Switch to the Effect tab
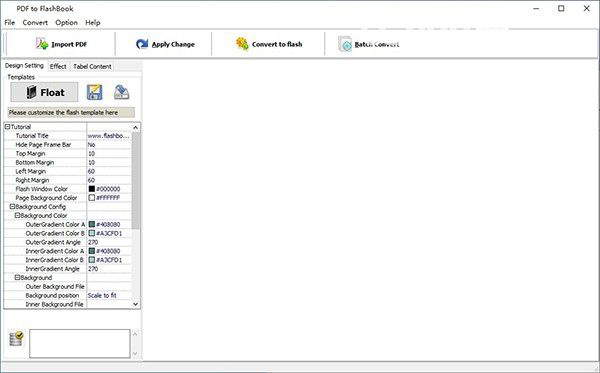Viewport: 600px width, 373px height. pyautogui.click(x=58, y=66)
